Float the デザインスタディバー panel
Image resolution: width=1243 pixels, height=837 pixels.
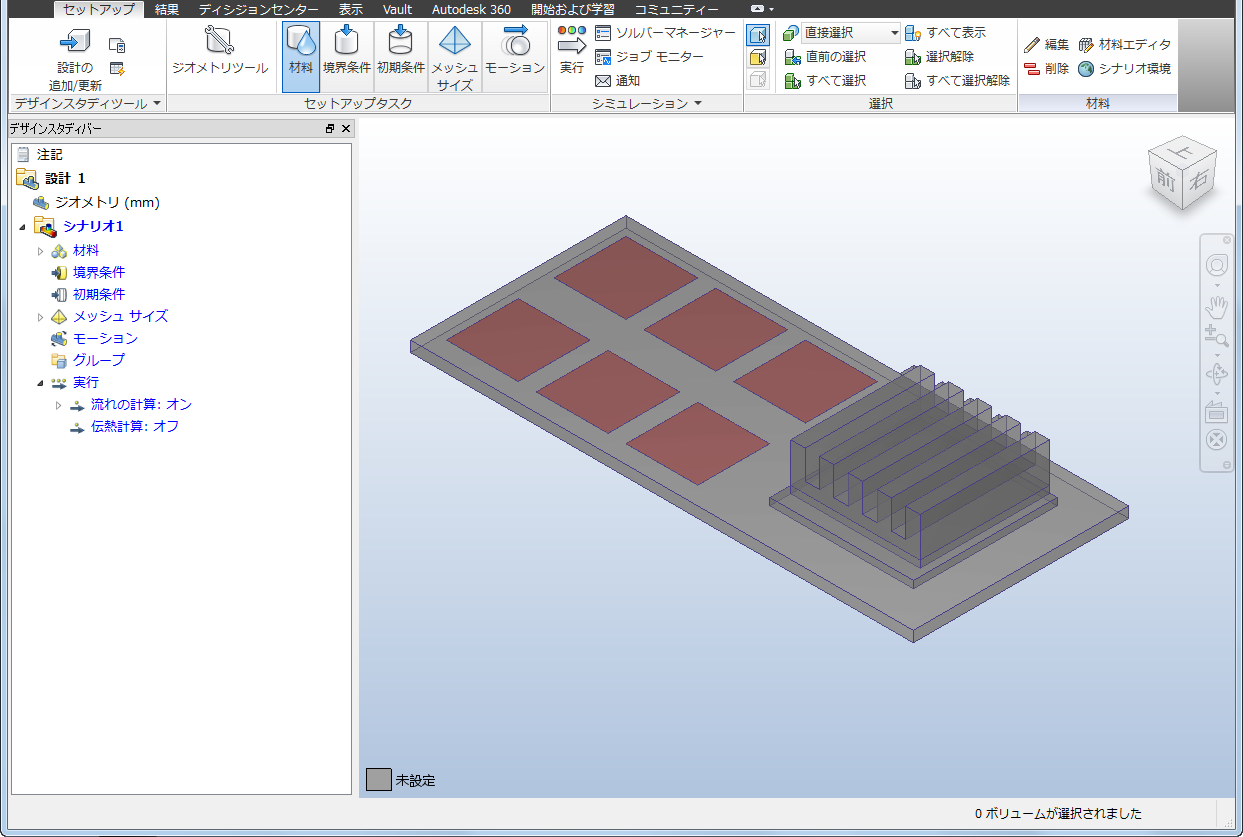[x=330, y=129]
